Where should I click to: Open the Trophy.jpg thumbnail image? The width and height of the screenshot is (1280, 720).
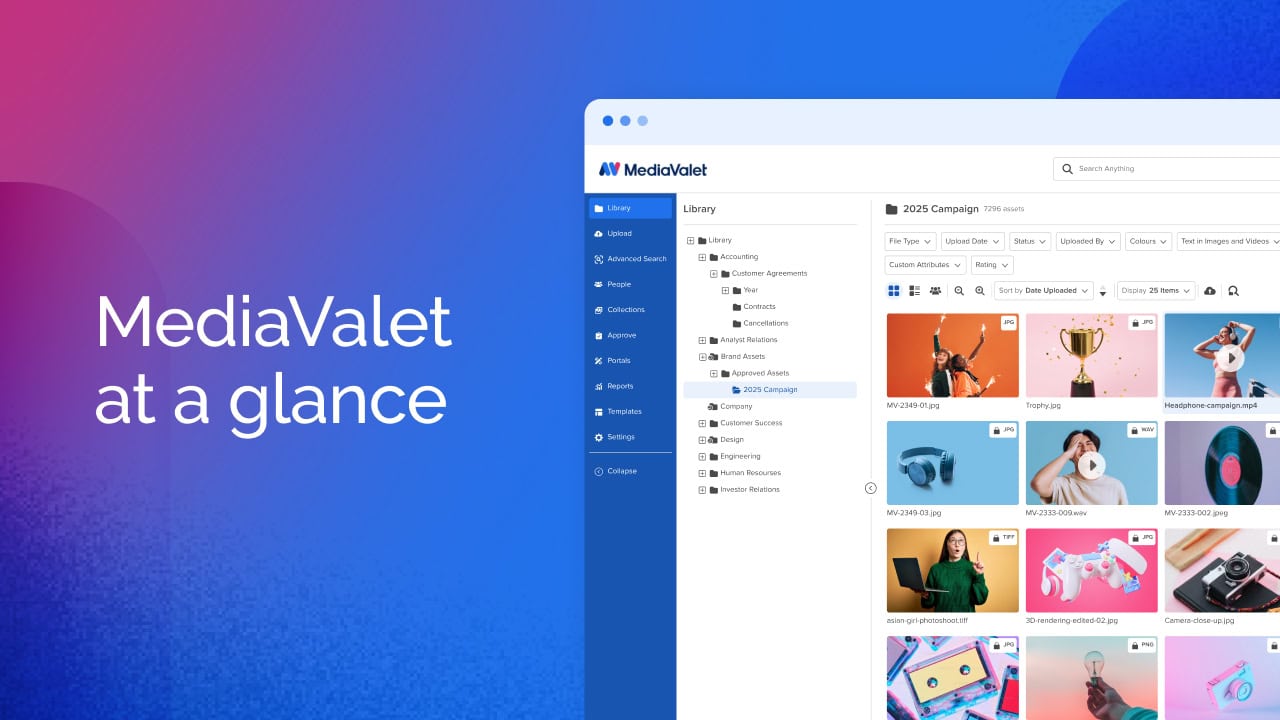pyautogui.click(x=1092, y=355)
